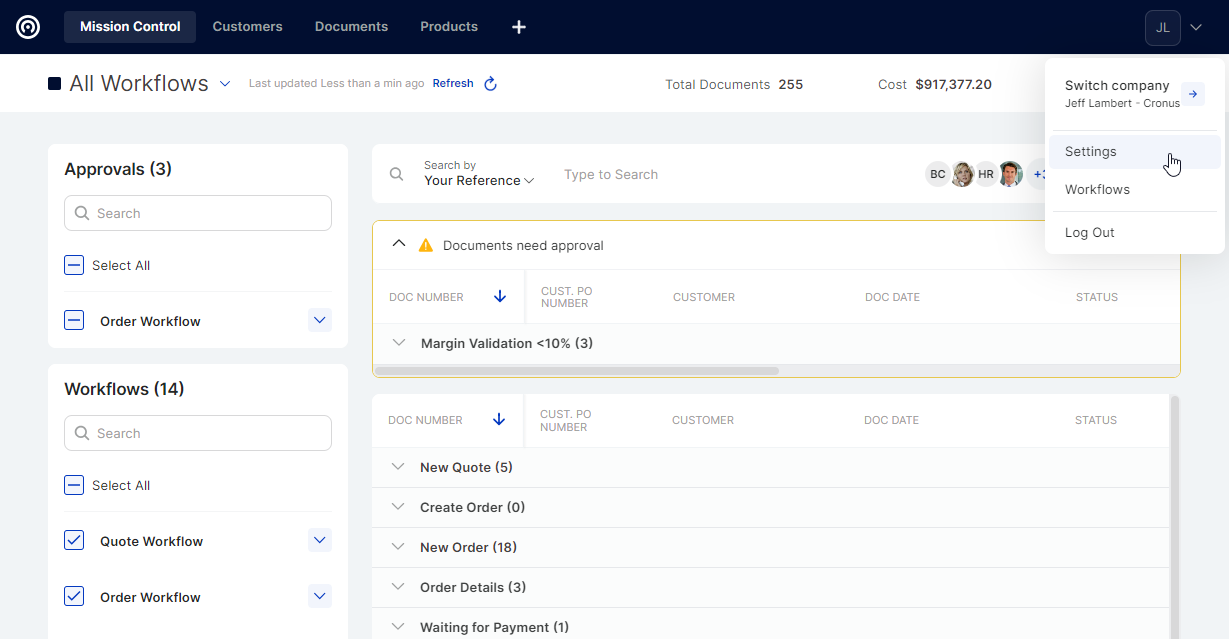1229x639 pixels.
Task: Open the Search by Your Reference dropdown
Action: (x=479, y=180)
